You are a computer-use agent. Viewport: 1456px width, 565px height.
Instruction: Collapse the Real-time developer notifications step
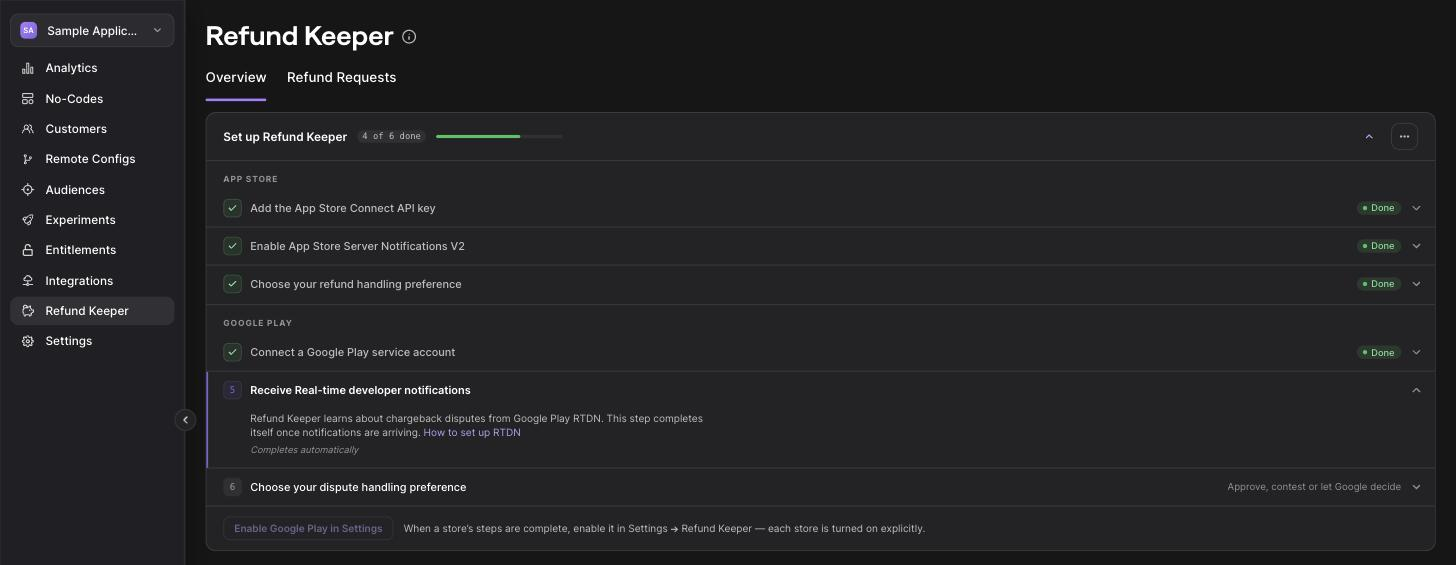[x=1416, y=390]
